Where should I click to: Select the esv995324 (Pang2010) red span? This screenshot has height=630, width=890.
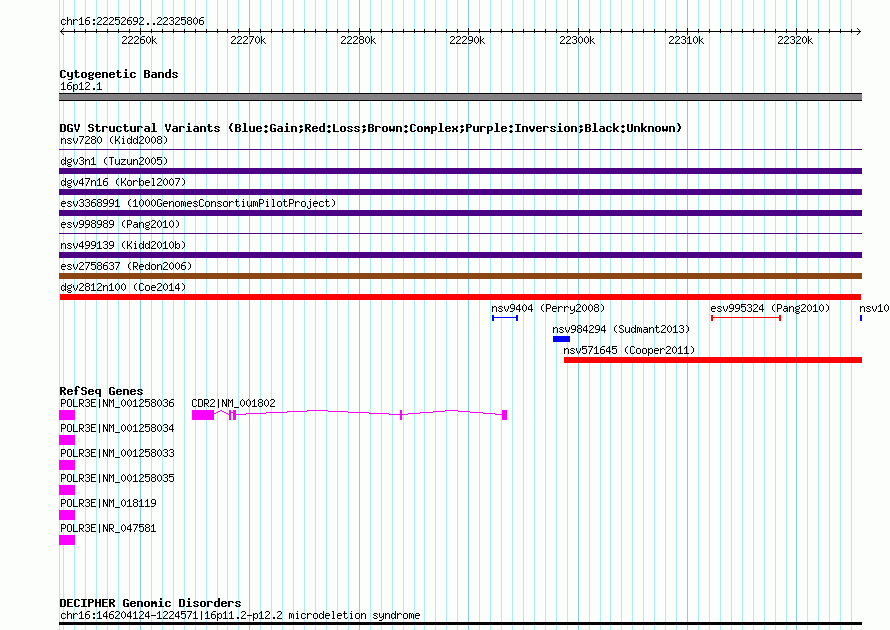pos(746,318)
